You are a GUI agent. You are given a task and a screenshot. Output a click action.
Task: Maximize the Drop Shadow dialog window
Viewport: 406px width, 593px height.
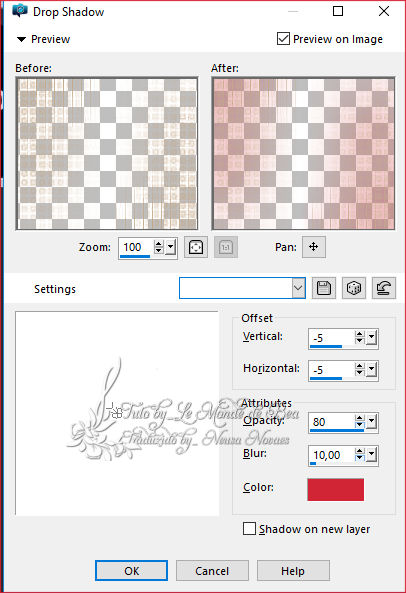coord(338,11)
